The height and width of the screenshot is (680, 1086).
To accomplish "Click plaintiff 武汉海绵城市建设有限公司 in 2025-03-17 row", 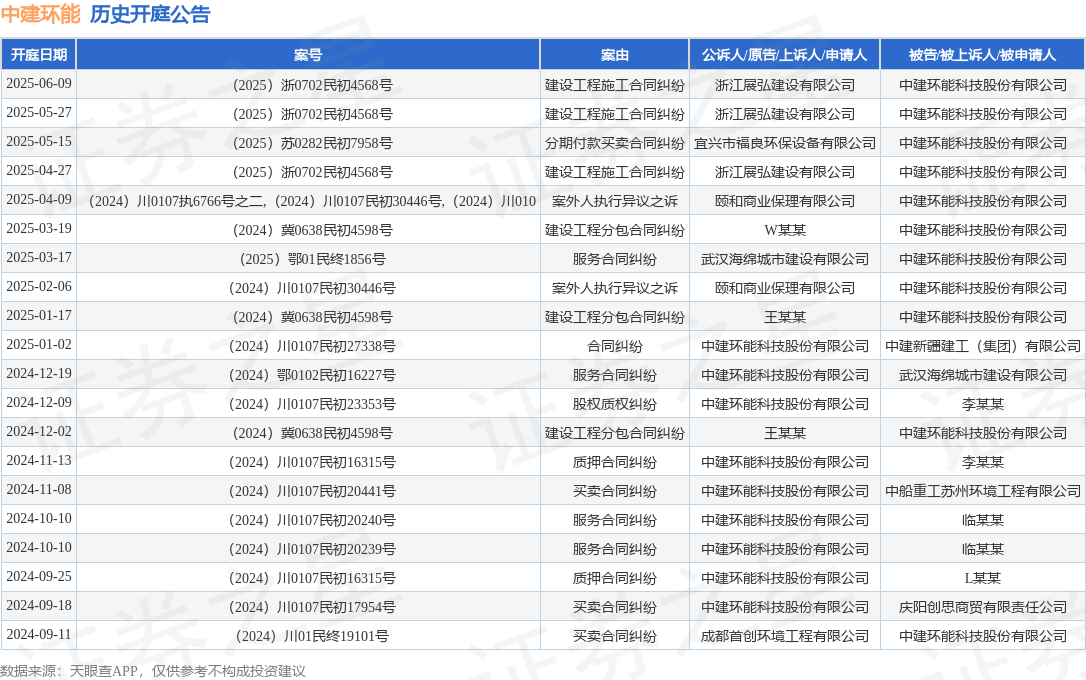I will click(785, 260).
